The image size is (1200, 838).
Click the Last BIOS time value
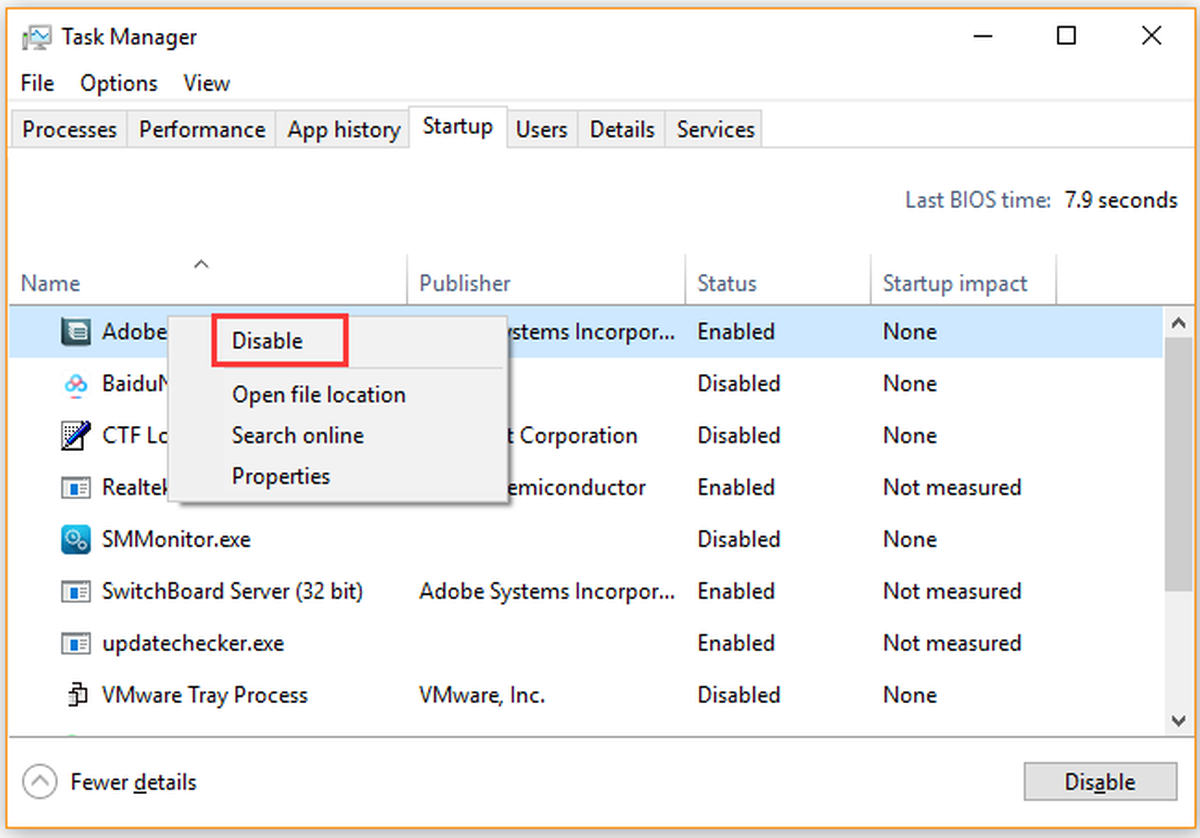(x=1121, y=200)
